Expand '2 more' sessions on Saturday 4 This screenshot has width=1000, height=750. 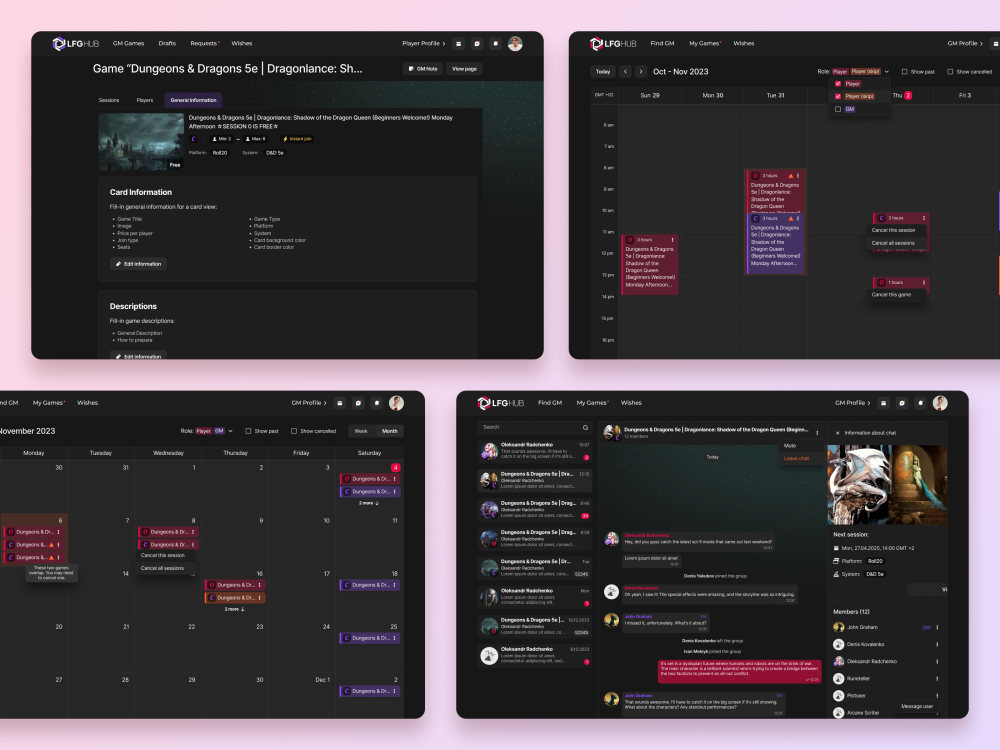point(369,503)
